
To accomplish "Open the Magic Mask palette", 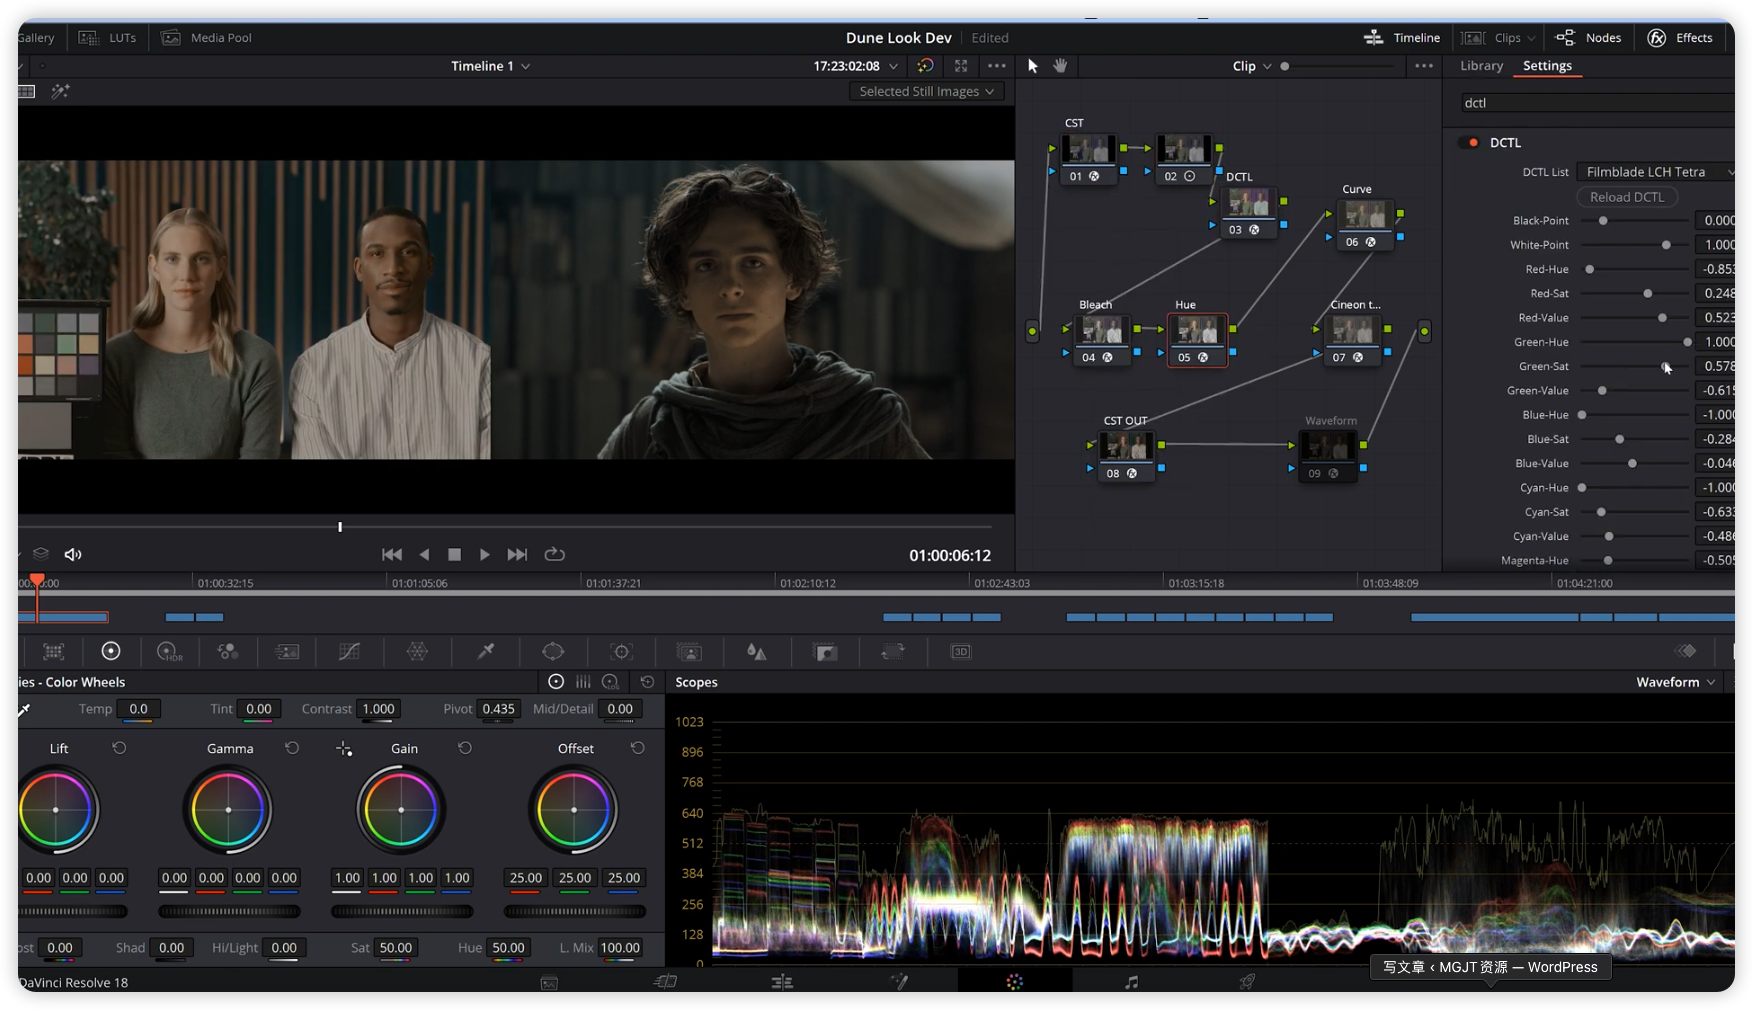I will [689, 652].
